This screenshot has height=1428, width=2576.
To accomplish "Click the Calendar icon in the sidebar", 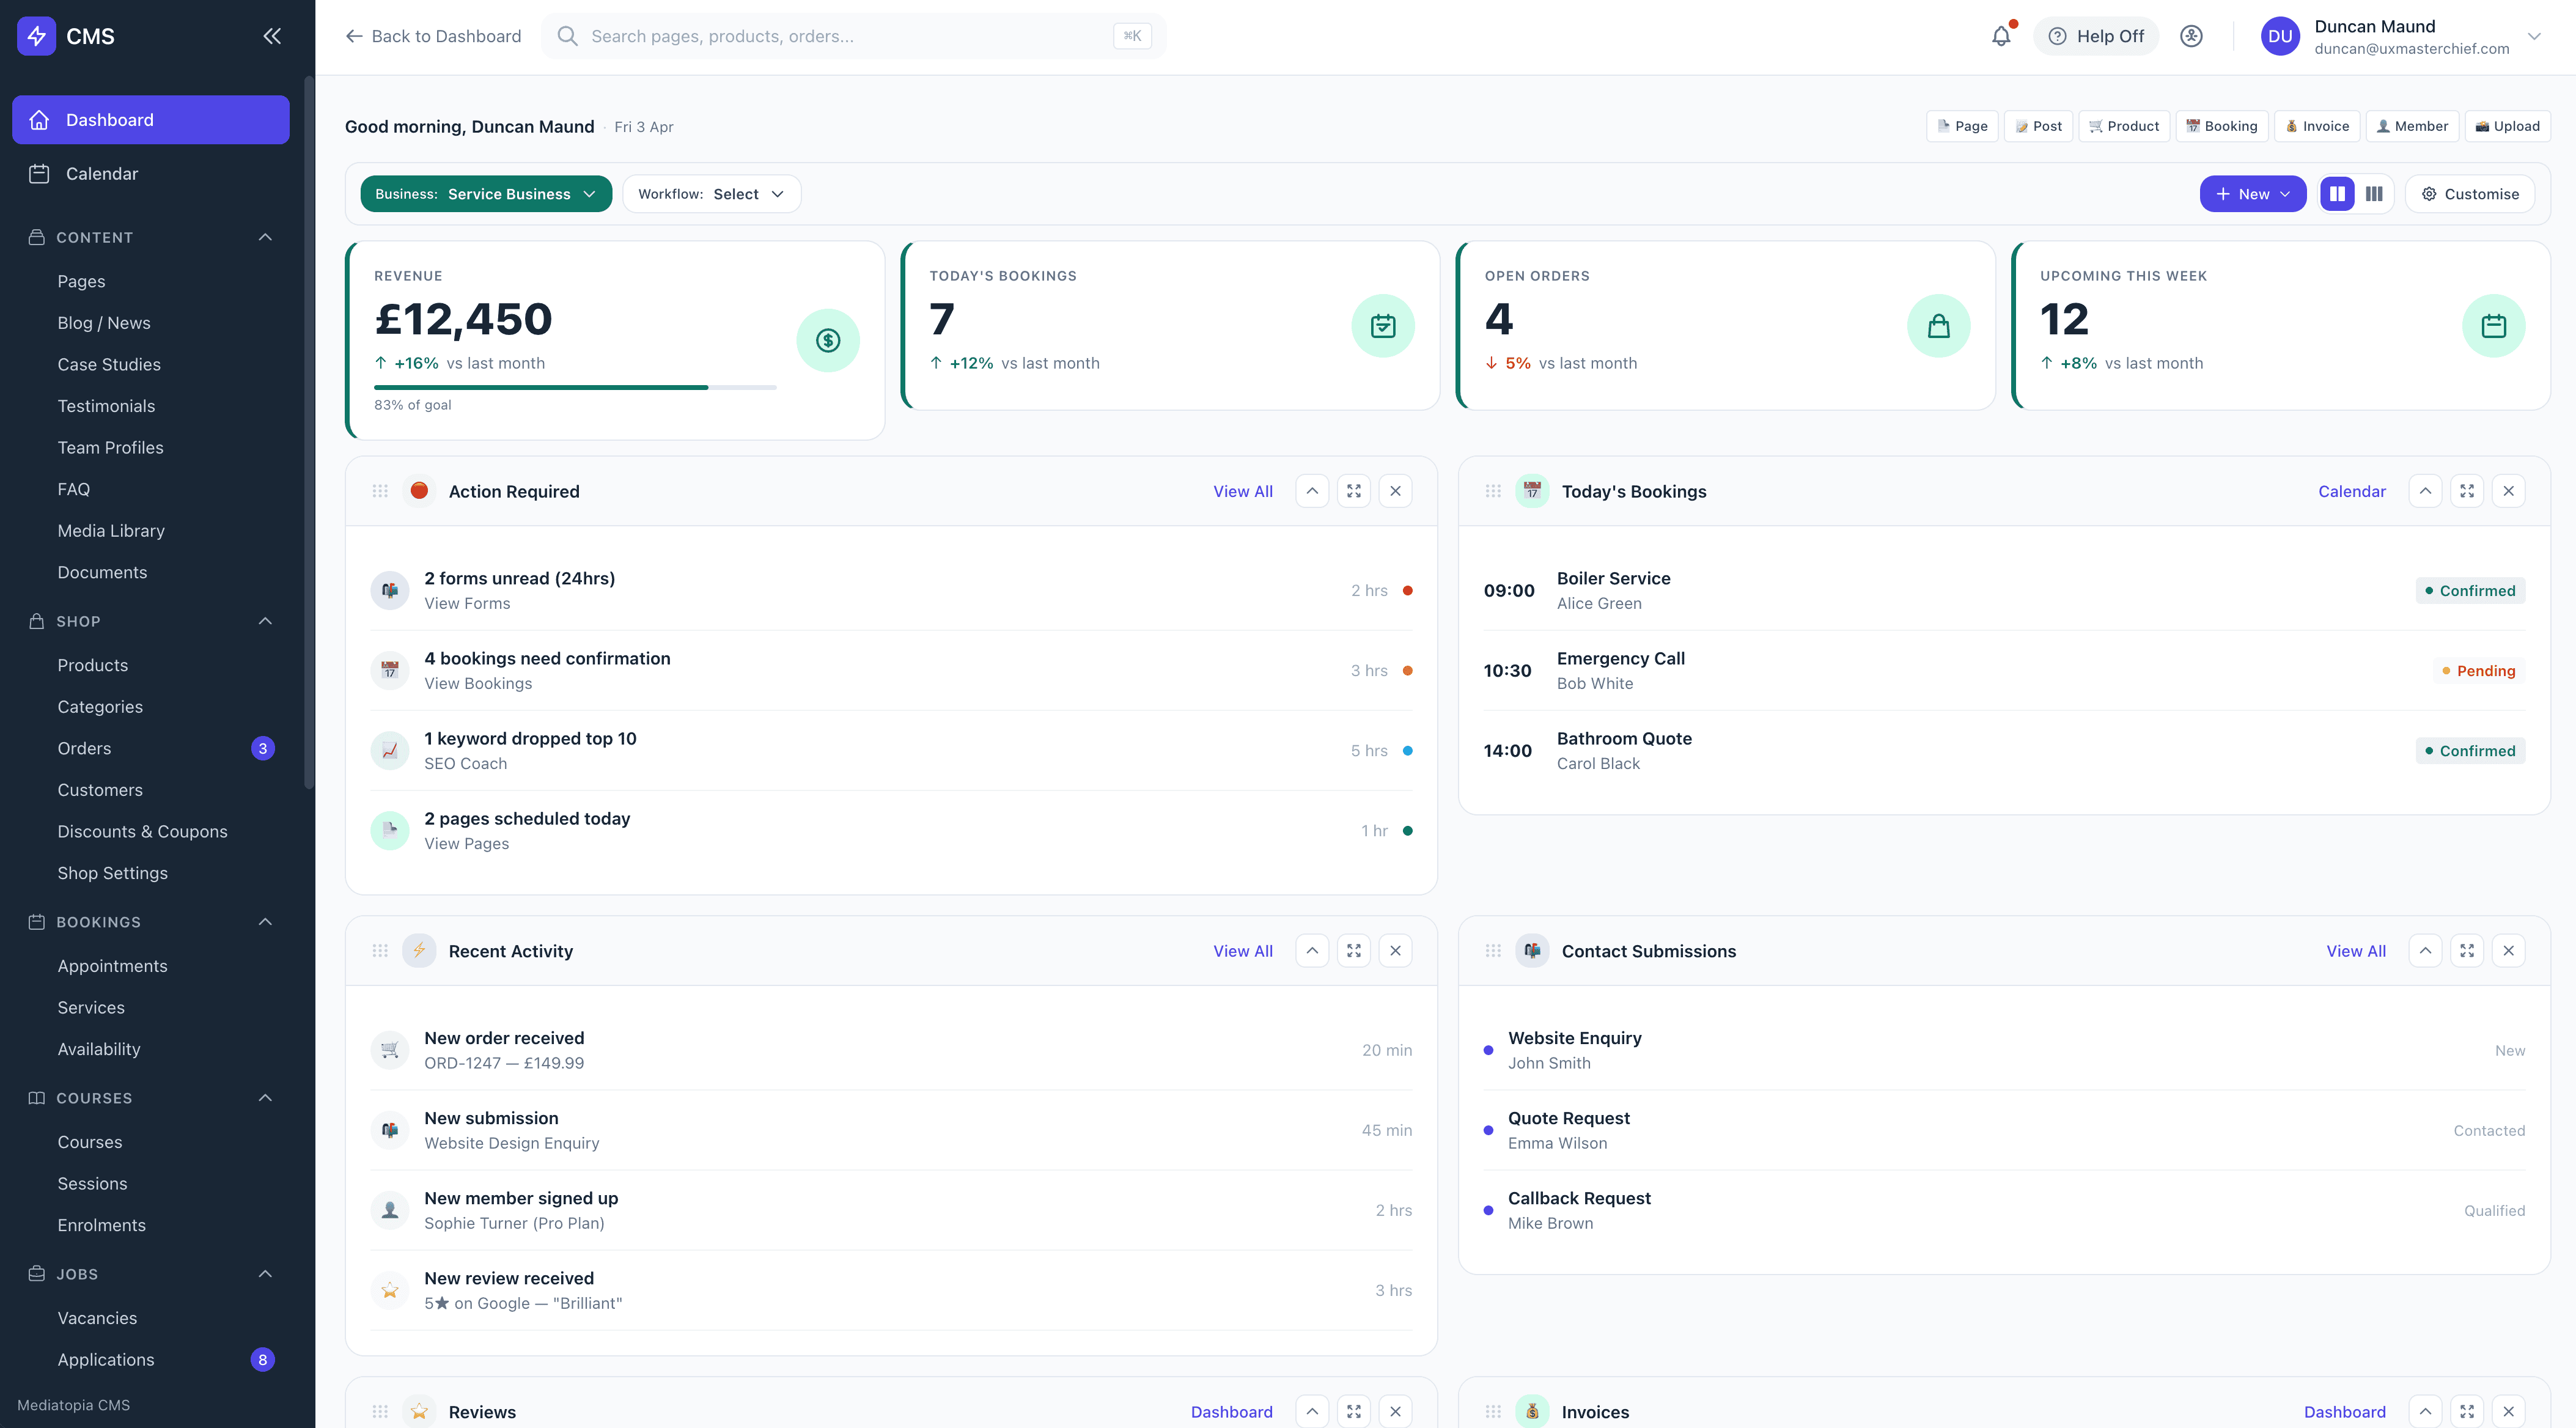I will [x=39, y=173].
